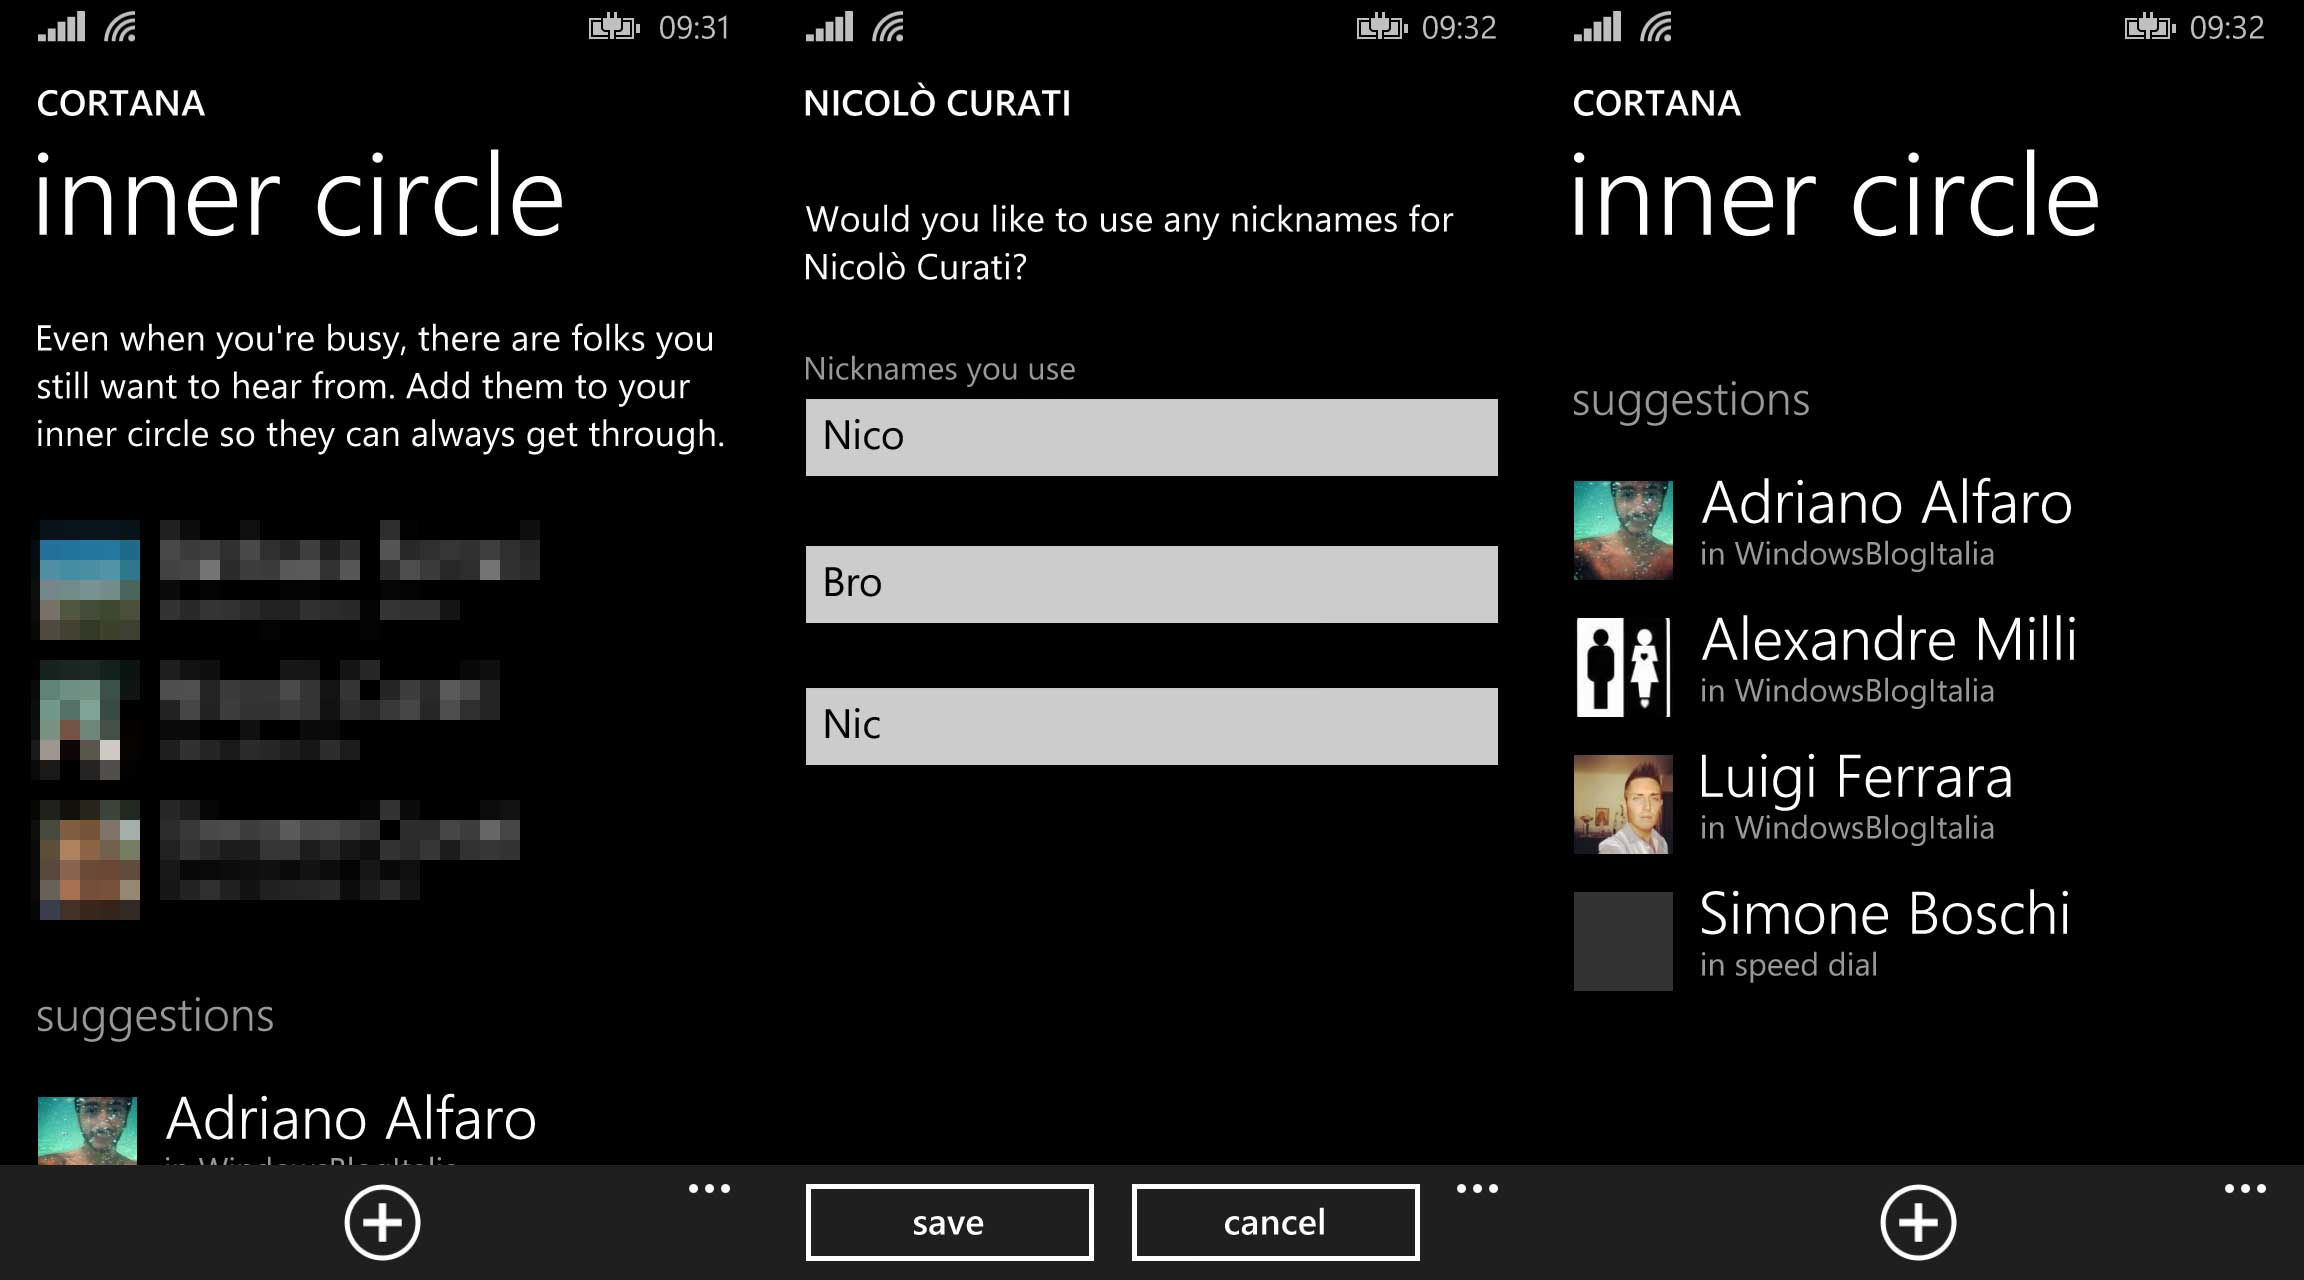Tap the 'suggestions' heading on right screen
Viewport: 2304px width, 1280px height.
[x=1691, y=401]
